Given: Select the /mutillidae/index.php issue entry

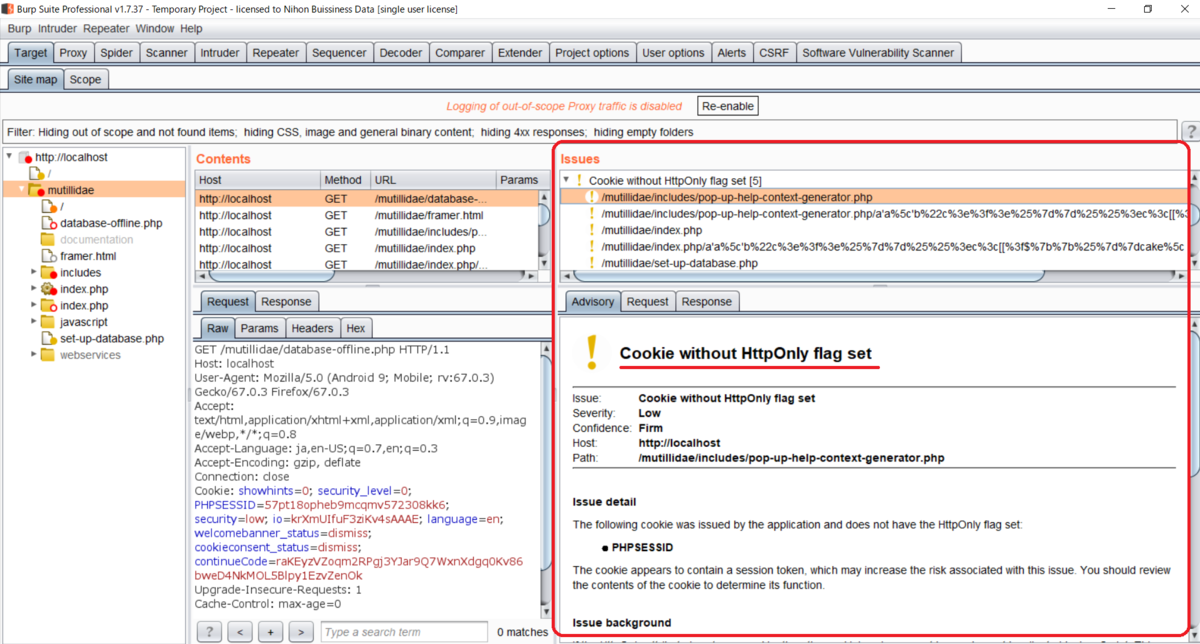Looking at the screenshot, I should click(651, 231).
